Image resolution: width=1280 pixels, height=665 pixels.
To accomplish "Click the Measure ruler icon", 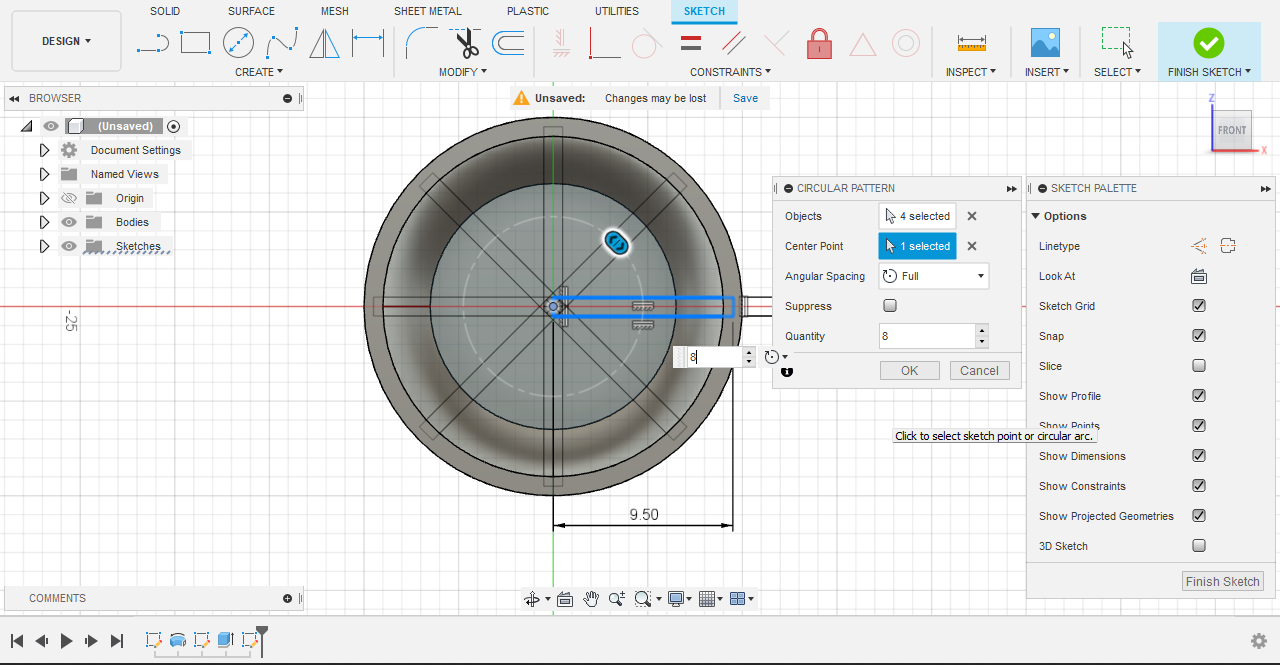I will coord(971,43).
